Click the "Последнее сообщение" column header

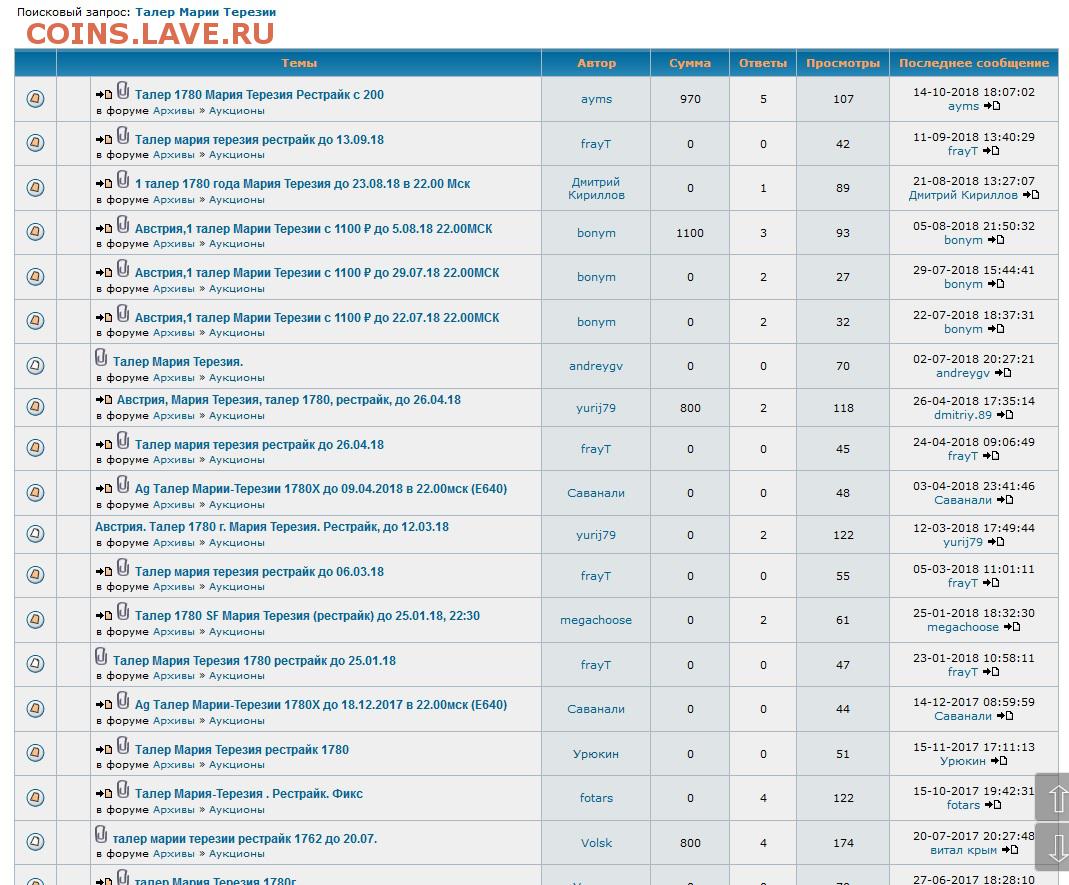pyautogui.click(x=974, y=63)
